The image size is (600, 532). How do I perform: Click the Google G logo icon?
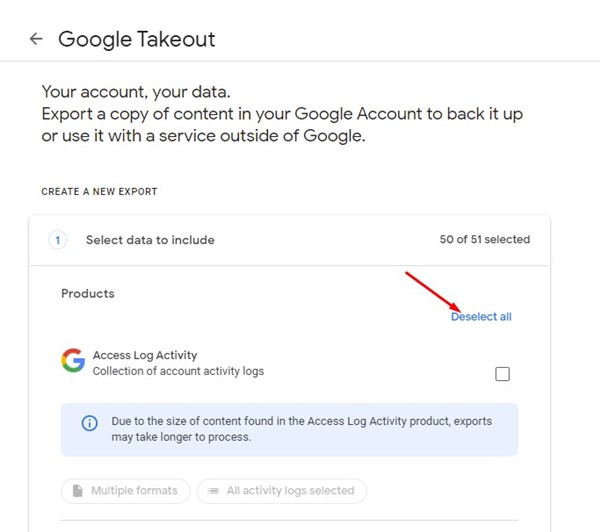tap(73, 360)
